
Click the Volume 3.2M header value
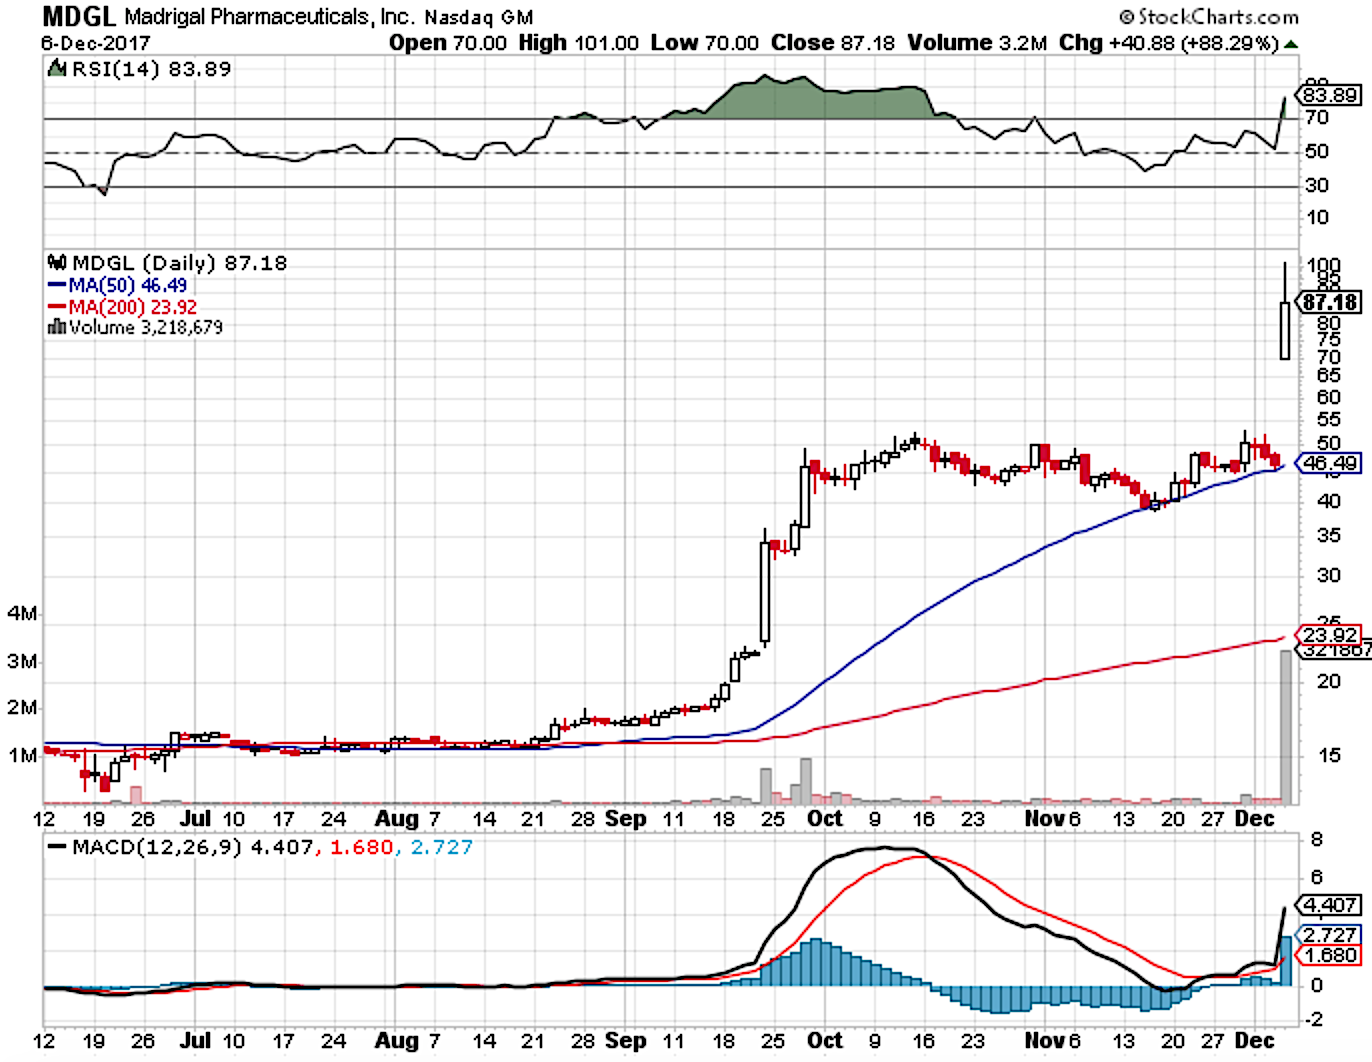click(x=977, y=43)
